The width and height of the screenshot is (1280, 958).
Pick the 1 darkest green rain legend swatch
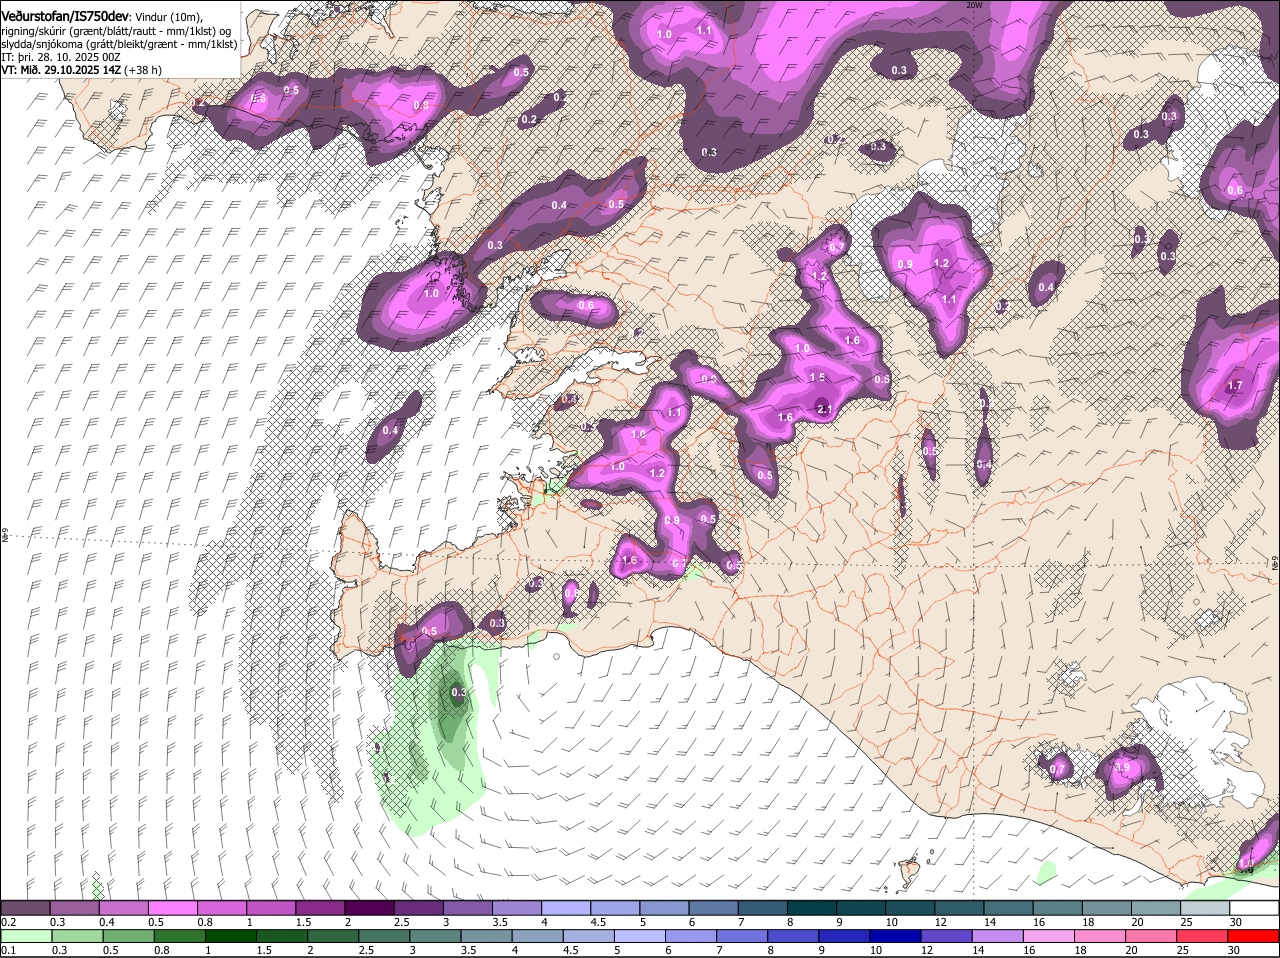point(230,936)
